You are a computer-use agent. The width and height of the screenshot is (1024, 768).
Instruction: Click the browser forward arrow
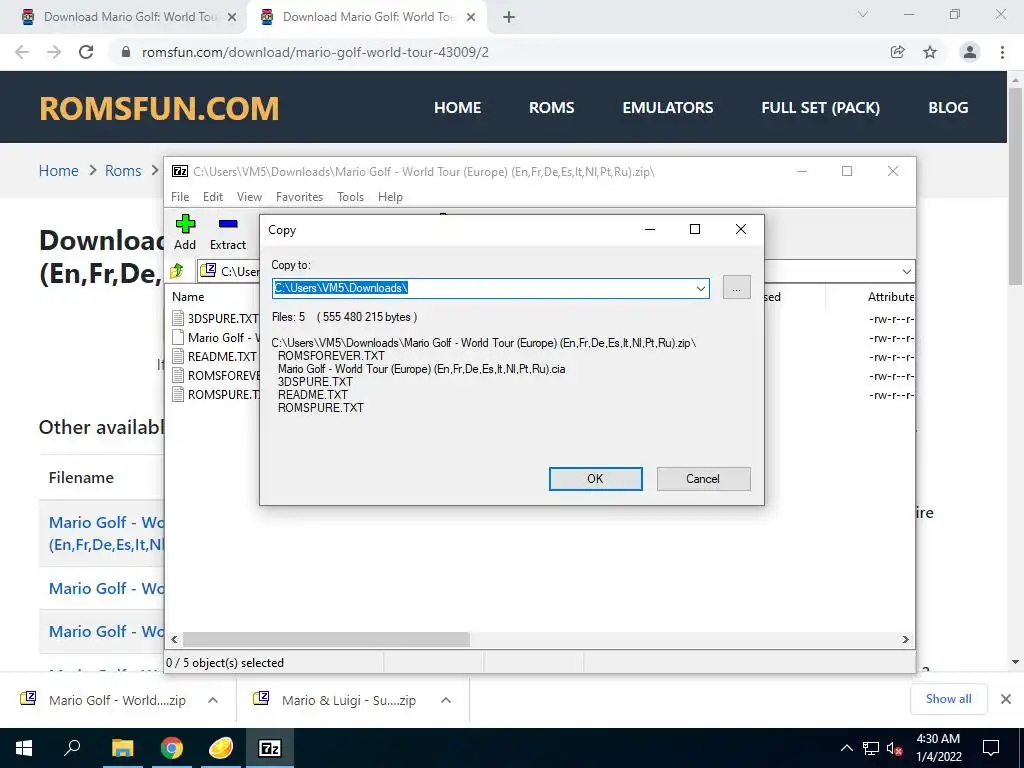(54, 52)
